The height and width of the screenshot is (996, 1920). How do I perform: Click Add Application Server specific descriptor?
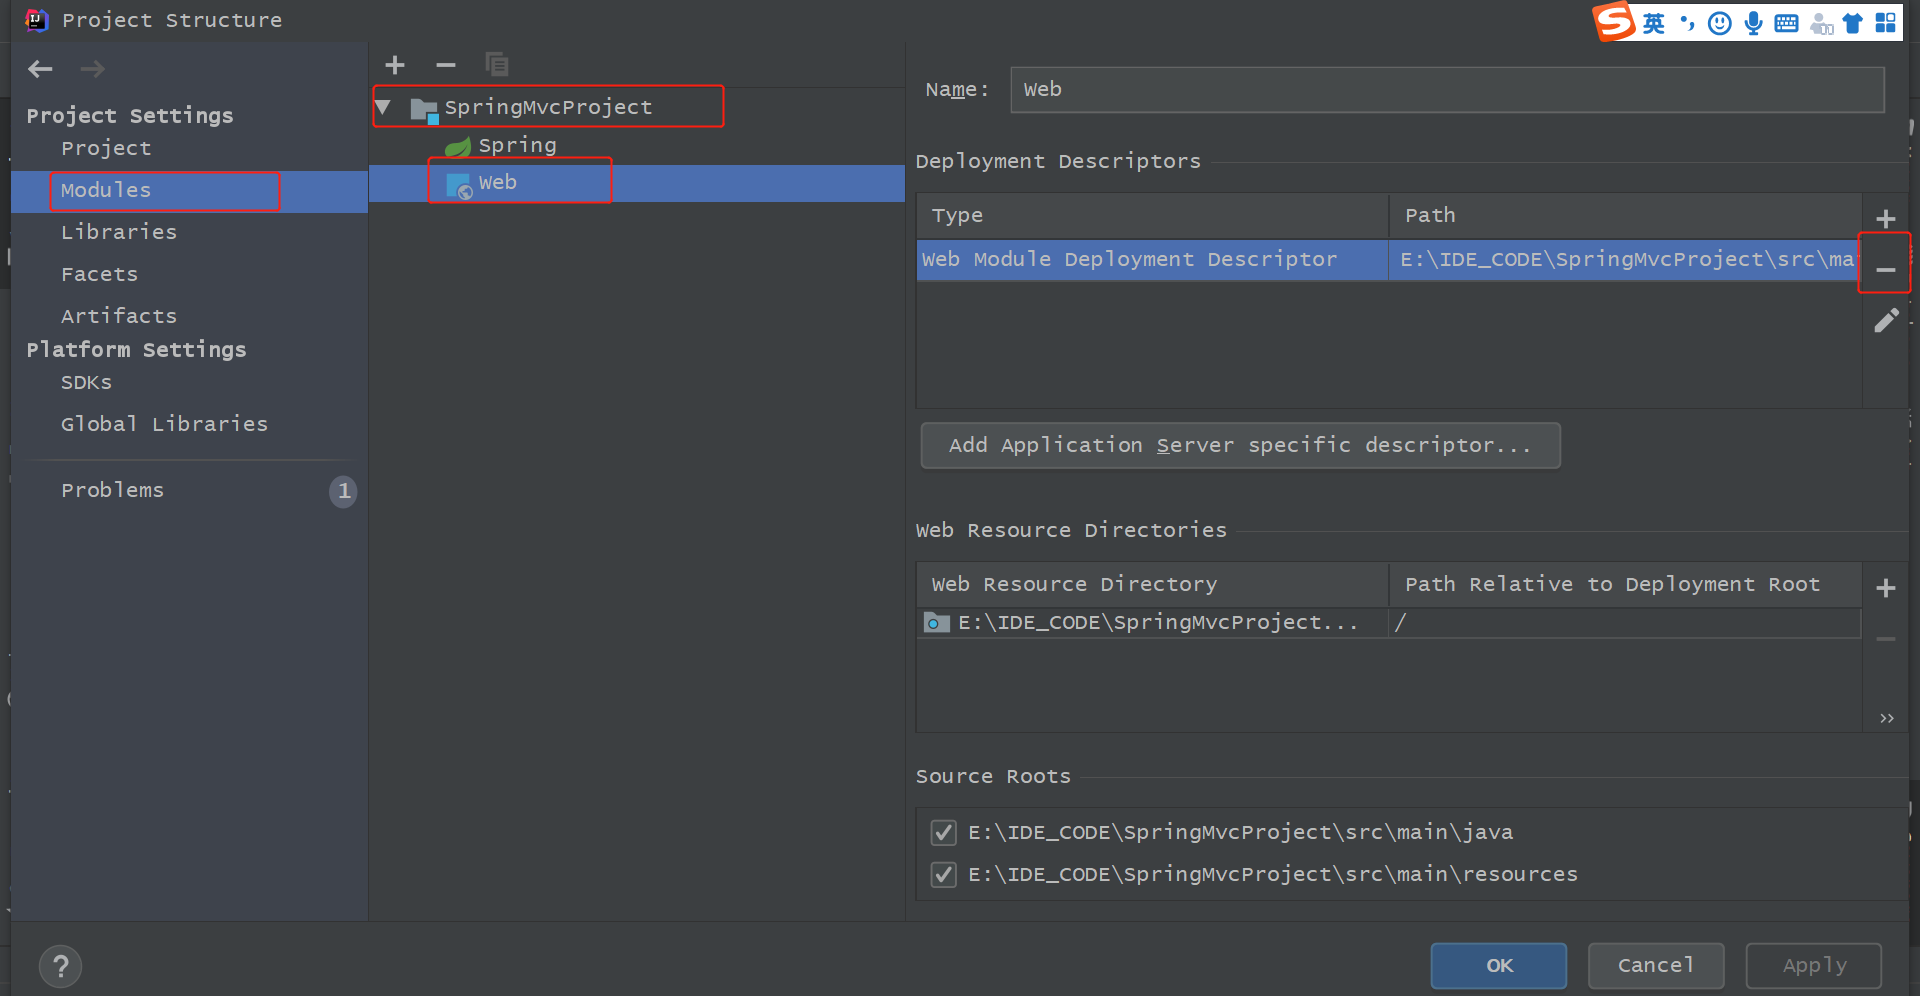pos(1240,445)
